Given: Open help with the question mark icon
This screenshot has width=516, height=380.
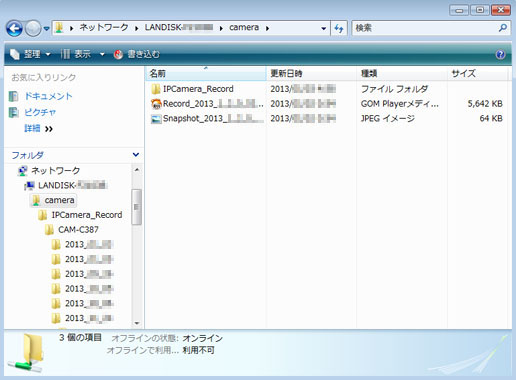Looking at the screenshot, I should (x=500, y=54).
